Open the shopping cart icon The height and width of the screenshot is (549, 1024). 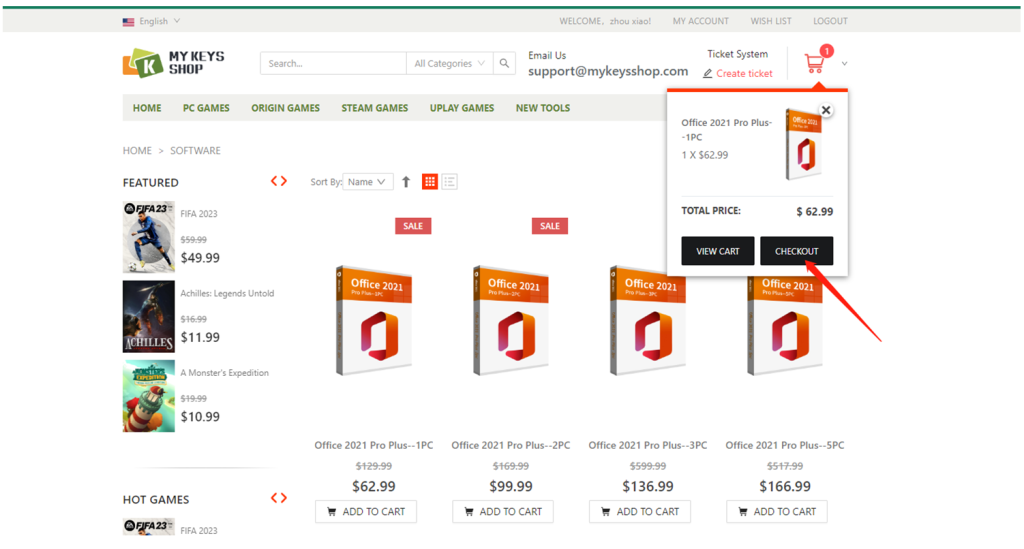pos(814,63)
